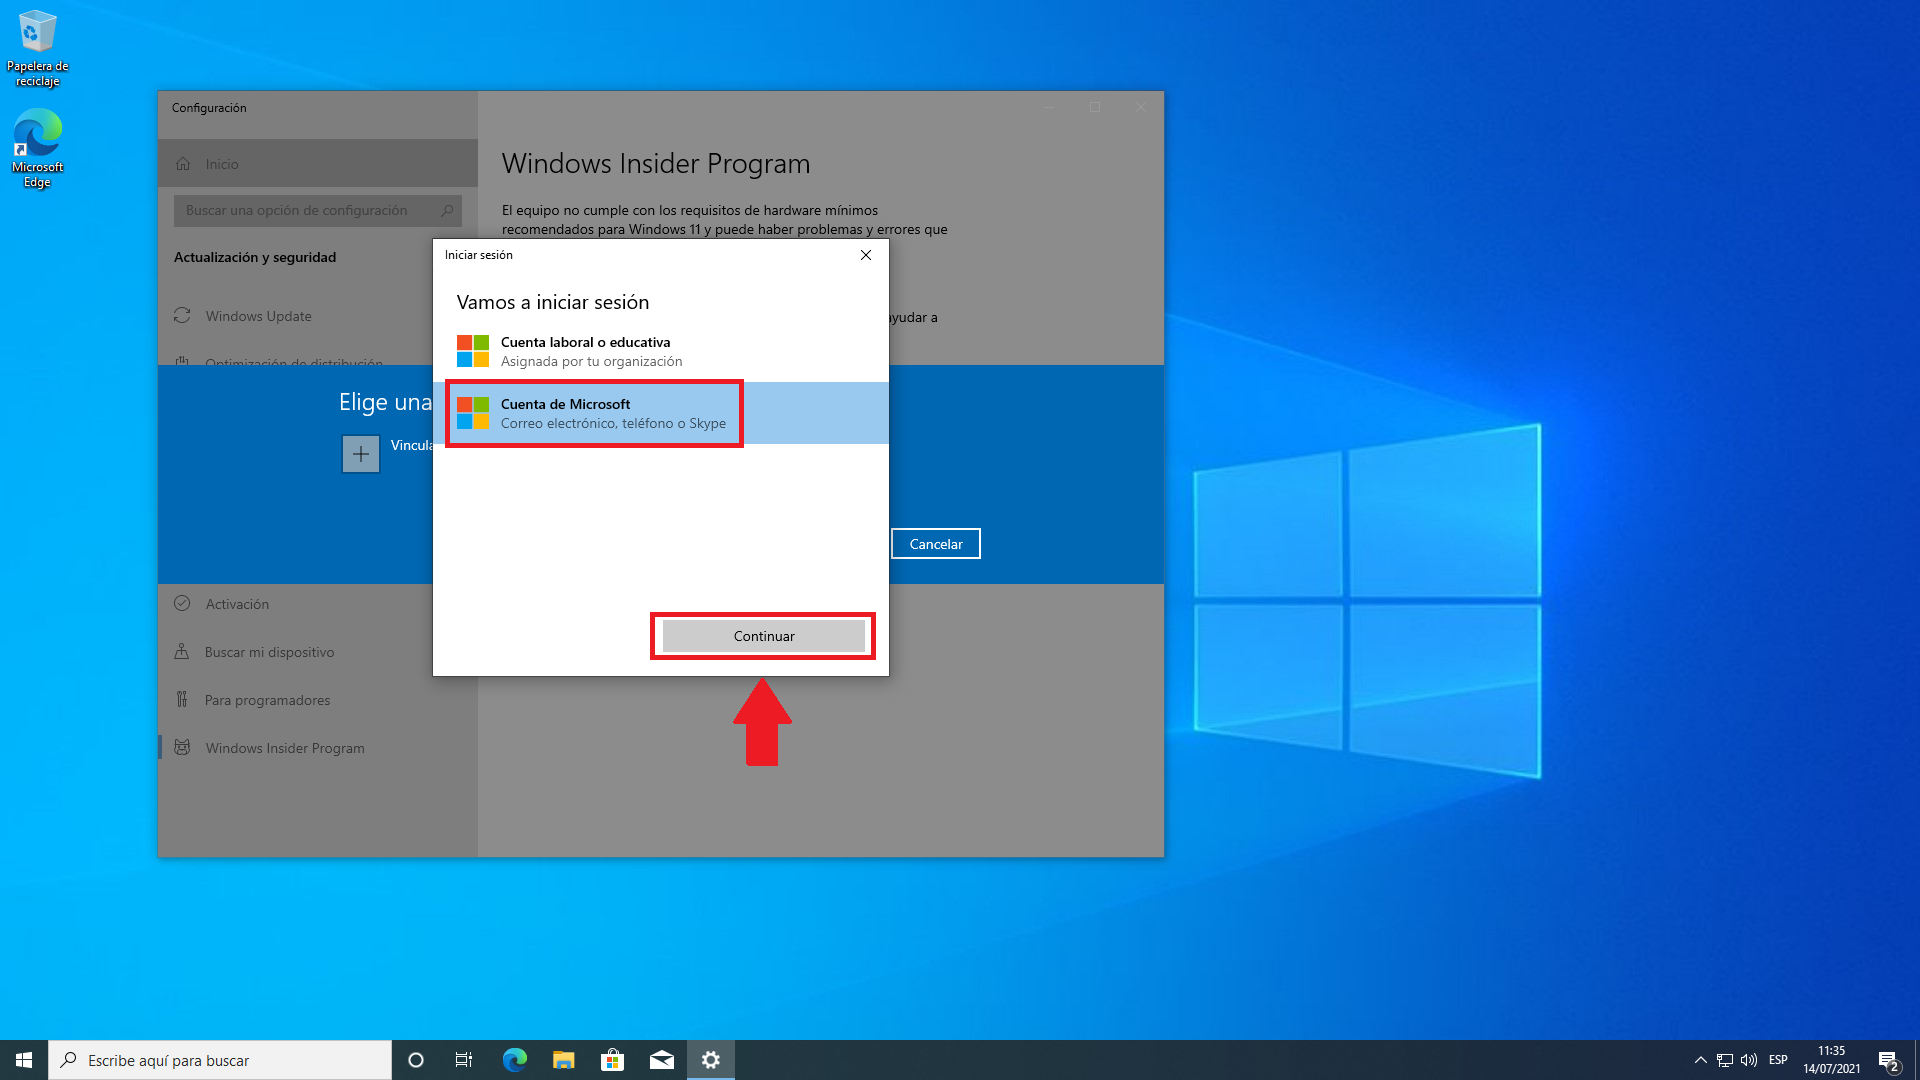This screenshot has width=1920, height=1080.
Task: Open Para programadores section
Action: (267, 700)
